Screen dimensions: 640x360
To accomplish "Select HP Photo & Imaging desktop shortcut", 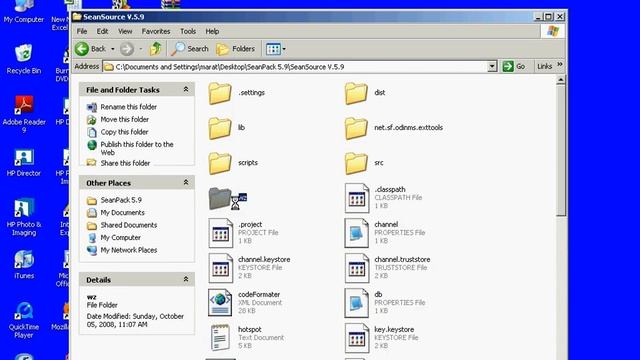I will point(24,218).
